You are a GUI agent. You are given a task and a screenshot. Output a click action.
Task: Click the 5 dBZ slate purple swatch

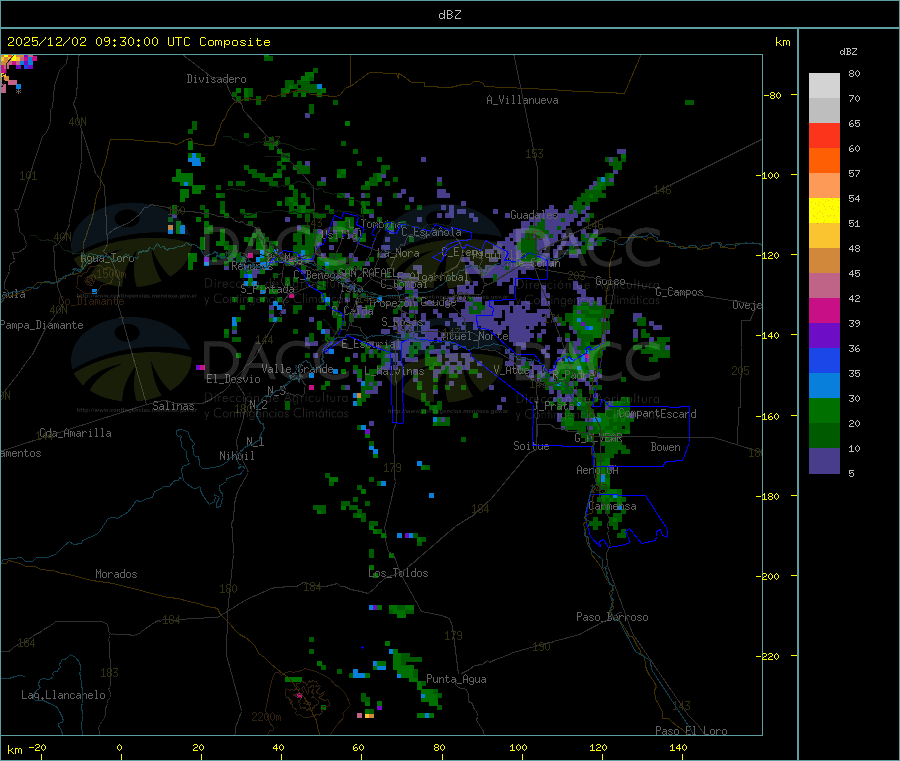click(824, 461)
